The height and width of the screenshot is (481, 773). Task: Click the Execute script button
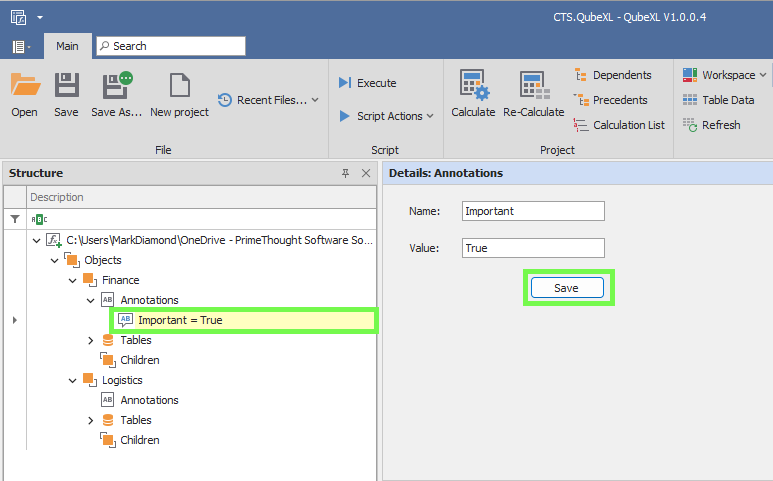pos(367,83)
